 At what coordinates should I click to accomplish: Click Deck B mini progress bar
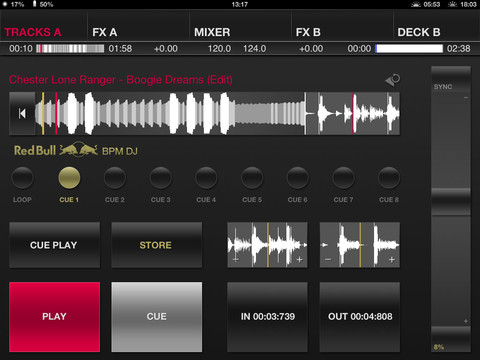409,49
